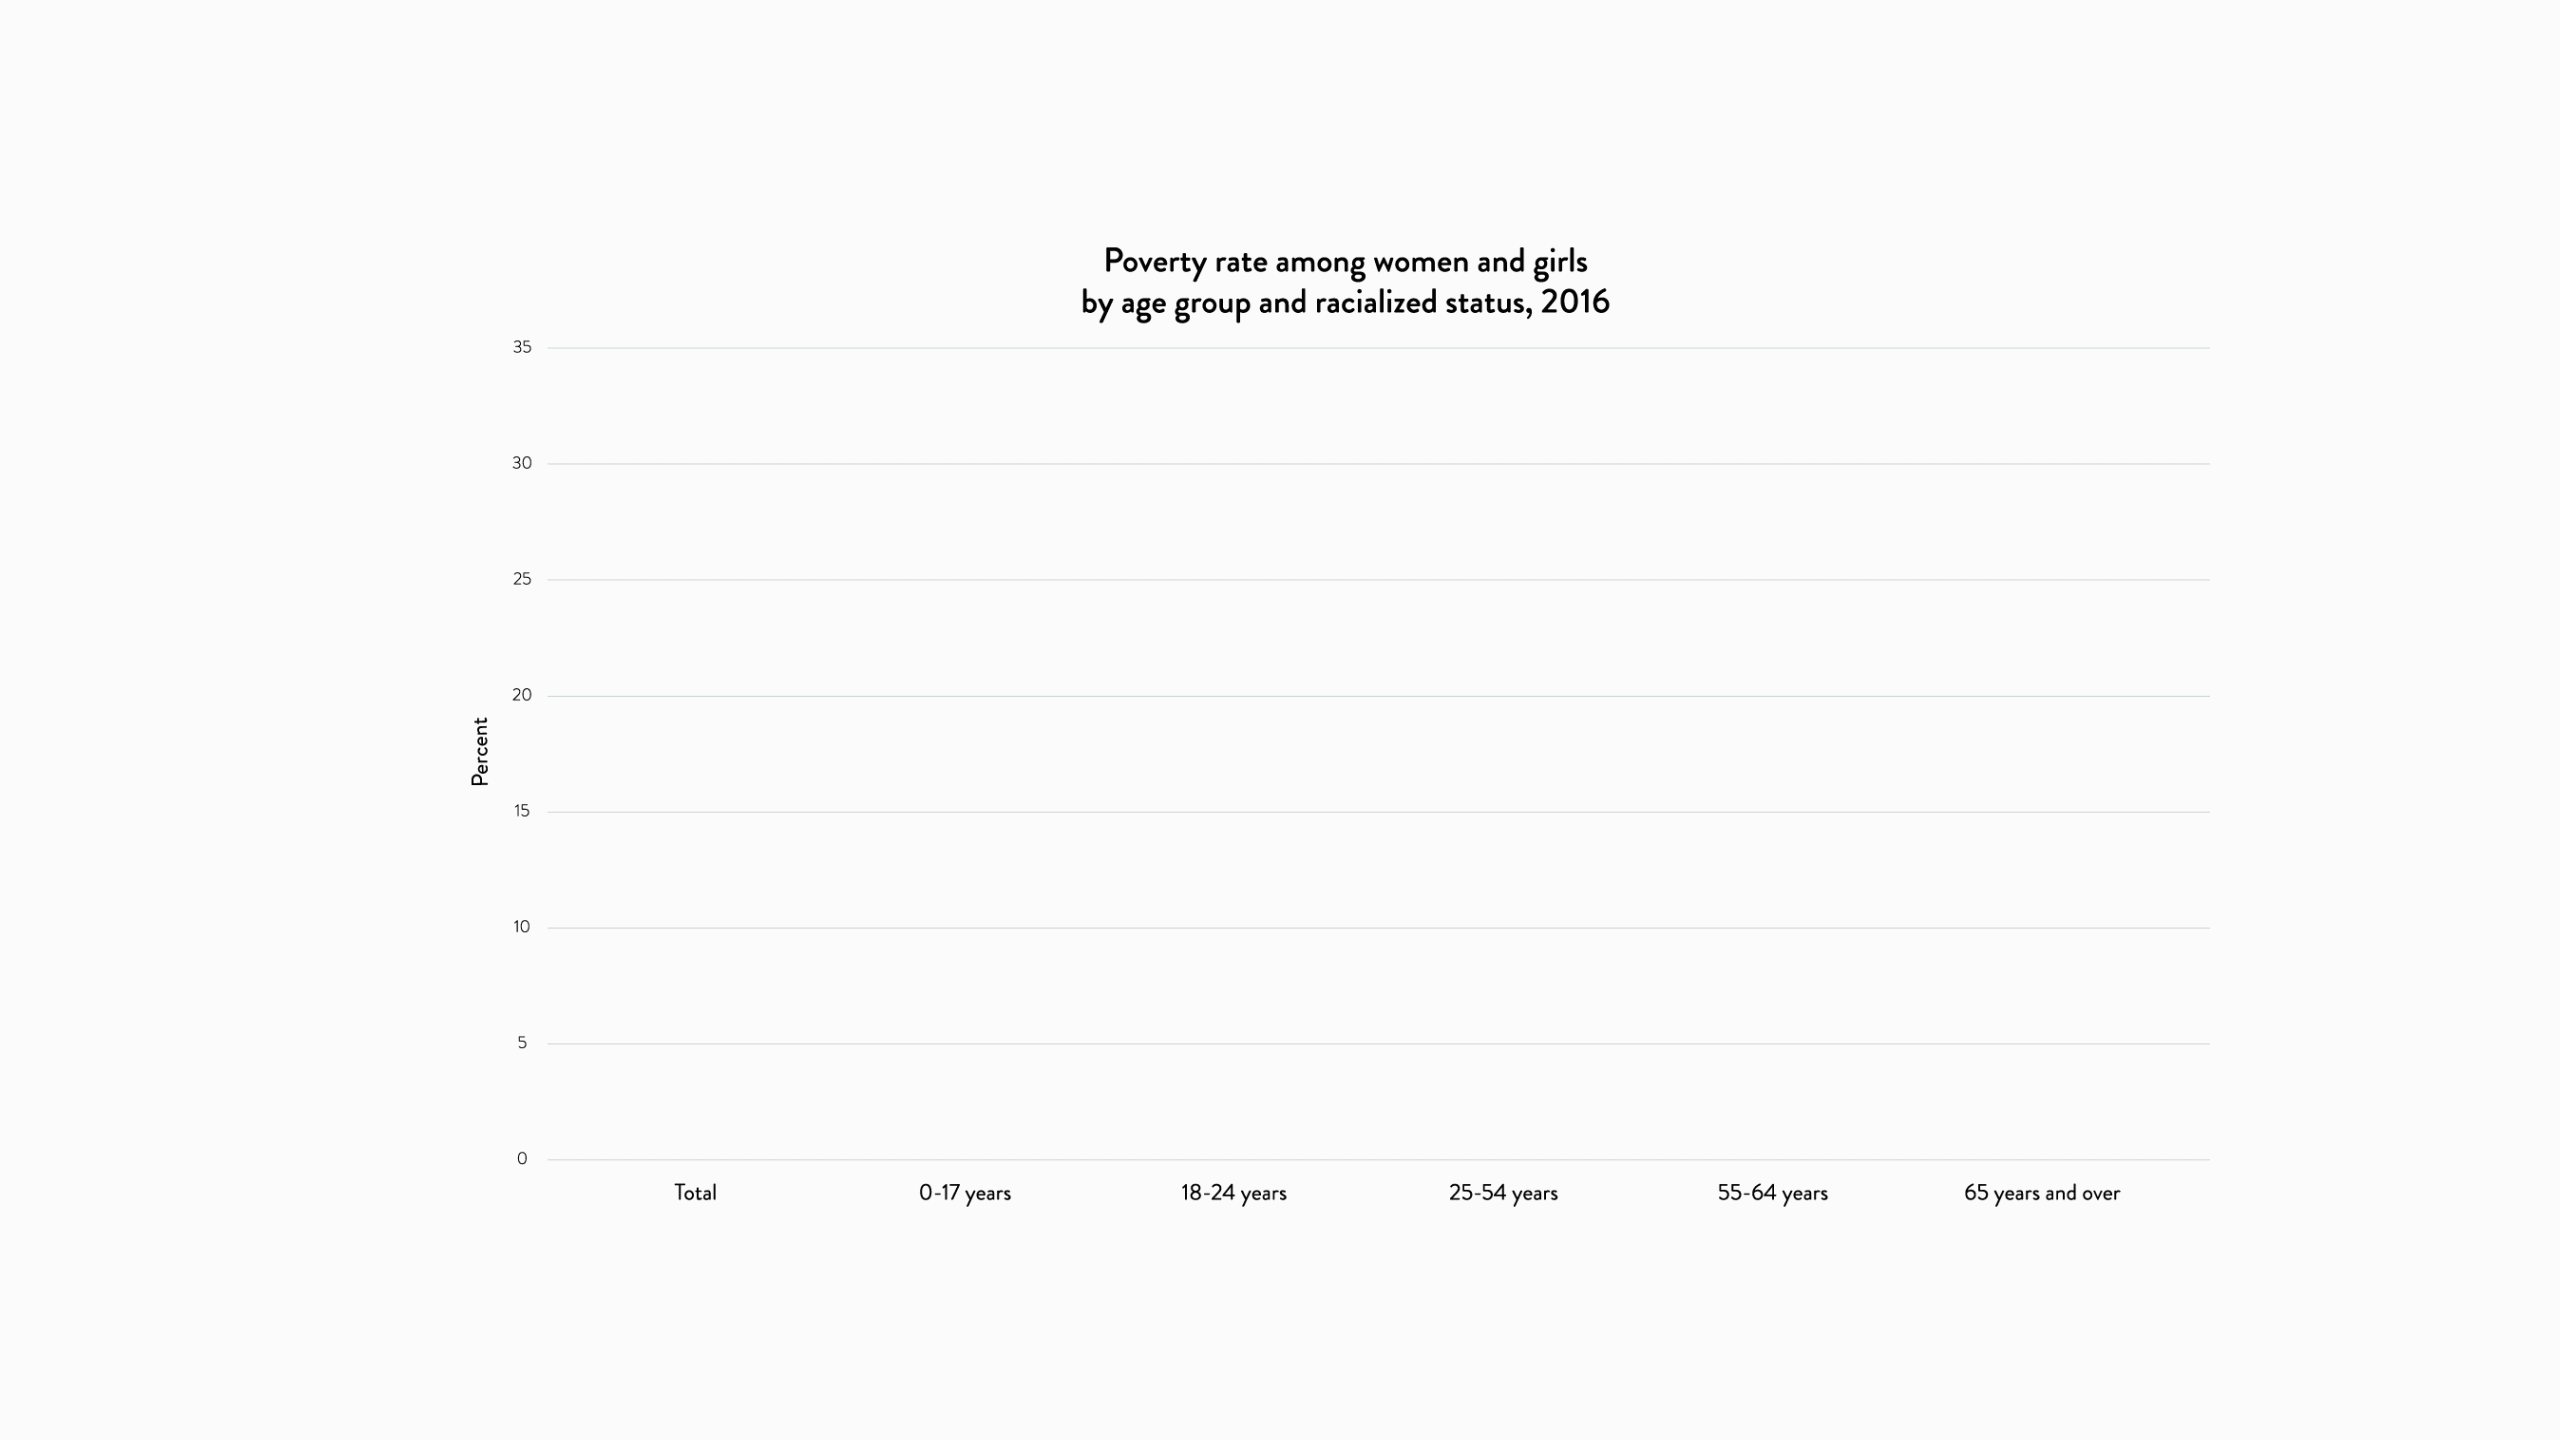Click the gridline at 35 percent
Screen dimensions: 2560x1440
tap(1378, 348)
